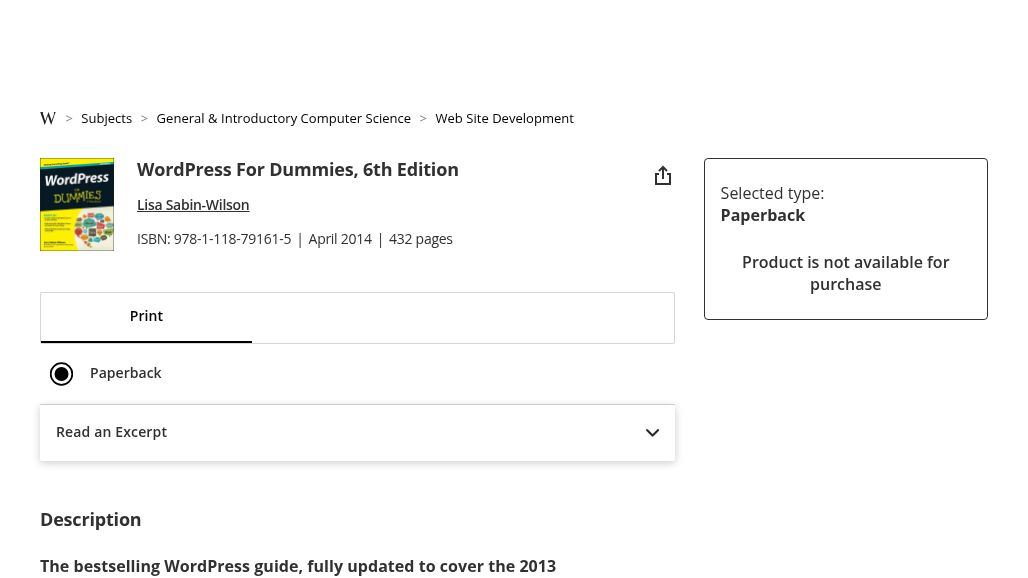Switch to the Print tab

click(x=146, y=316)
